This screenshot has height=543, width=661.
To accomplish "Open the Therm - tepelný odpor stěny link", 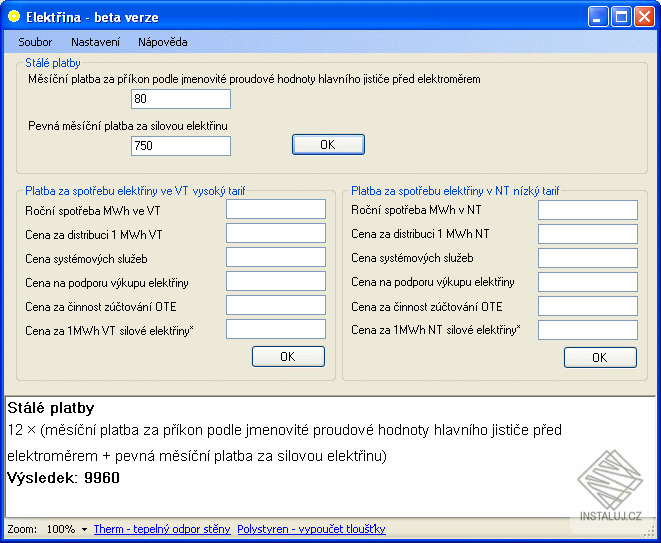I will click(x=162, y=529).
